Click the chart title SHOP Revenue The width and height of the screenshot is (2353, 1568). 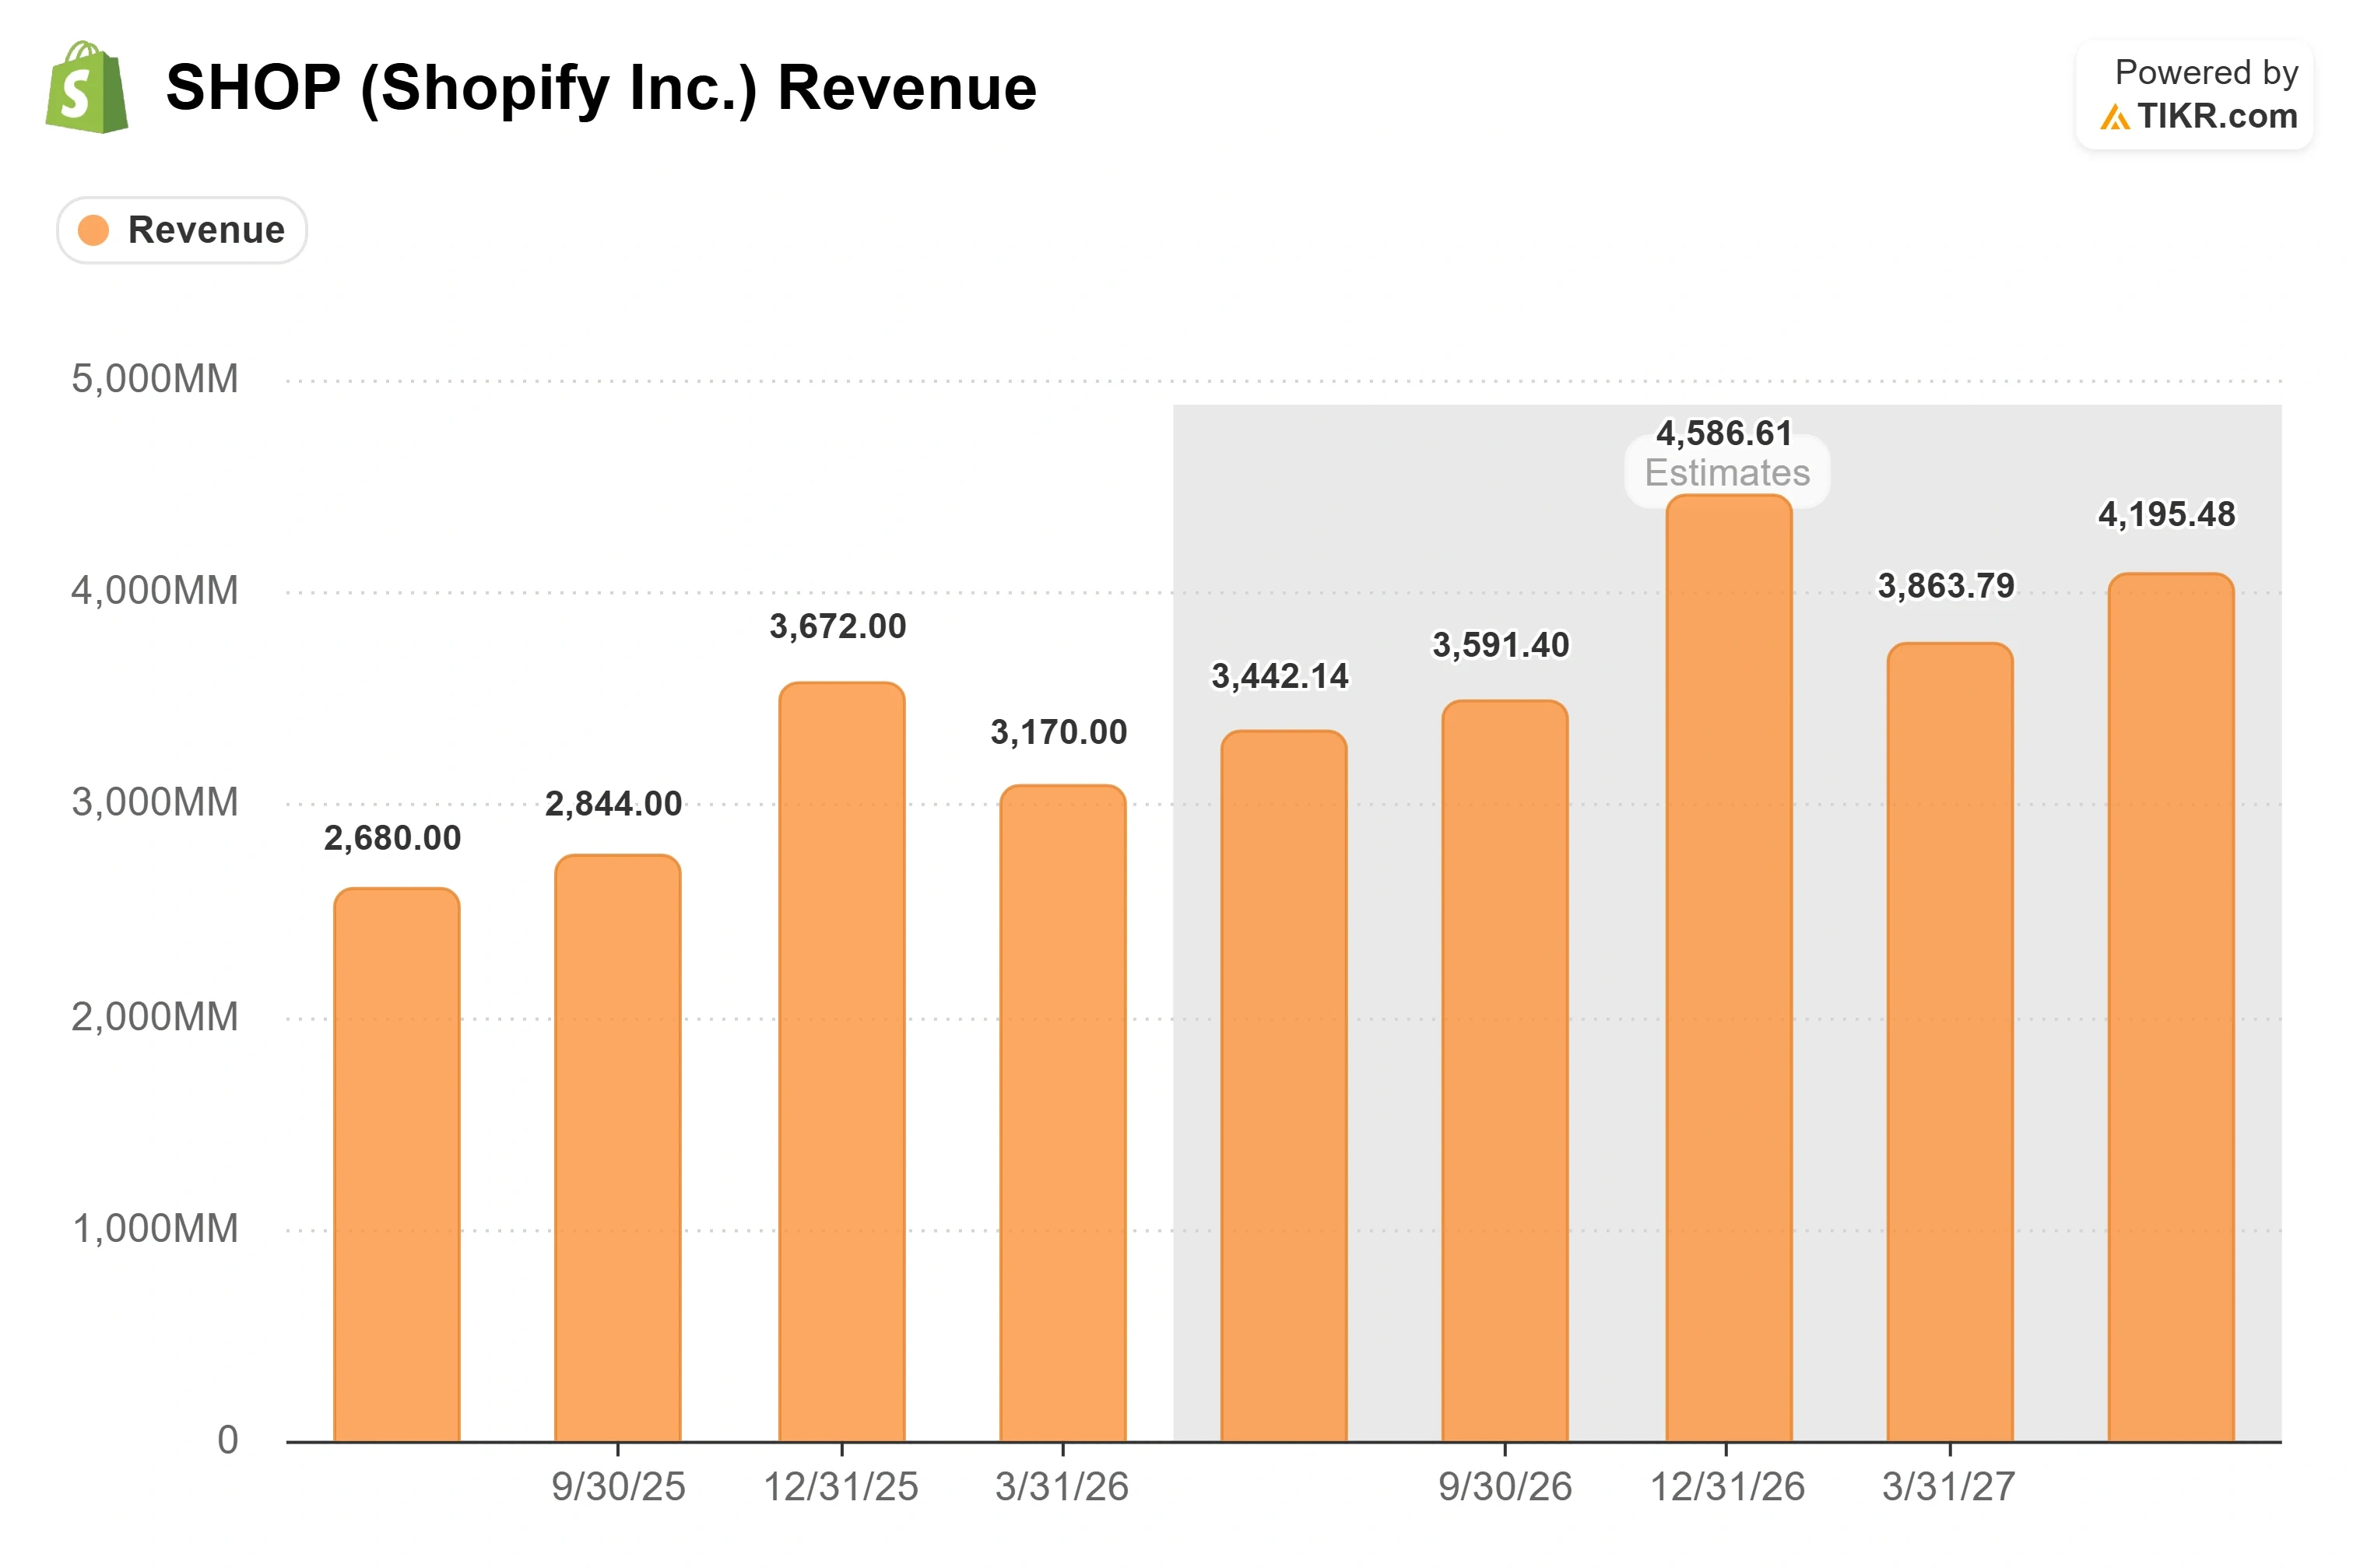[x=601, y=88]
